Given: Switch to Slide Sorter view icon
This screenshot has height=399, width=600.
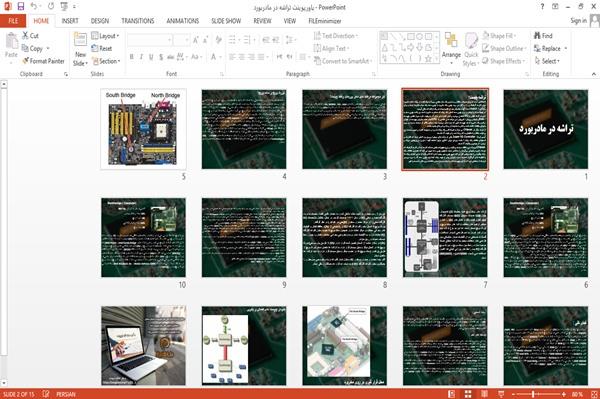Looking at the screenshot, I should 468,394.
